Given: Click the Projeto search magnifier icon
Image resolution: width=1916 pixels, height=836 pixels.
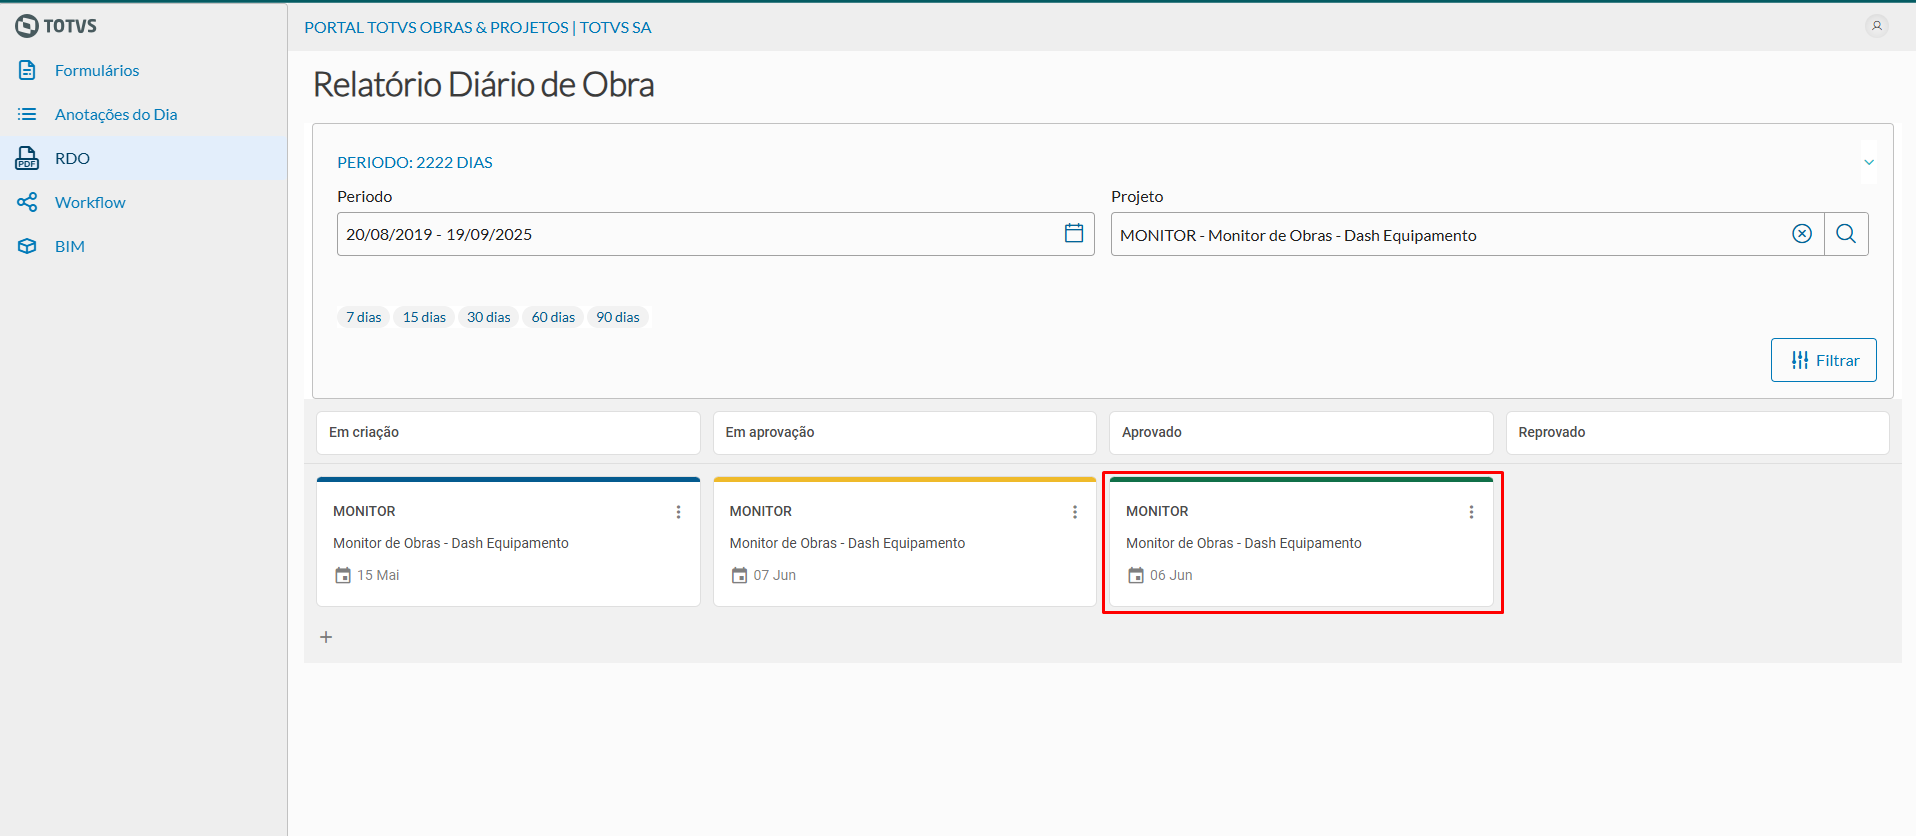Looking at the screenshot, I should (x=1846, y=234).
